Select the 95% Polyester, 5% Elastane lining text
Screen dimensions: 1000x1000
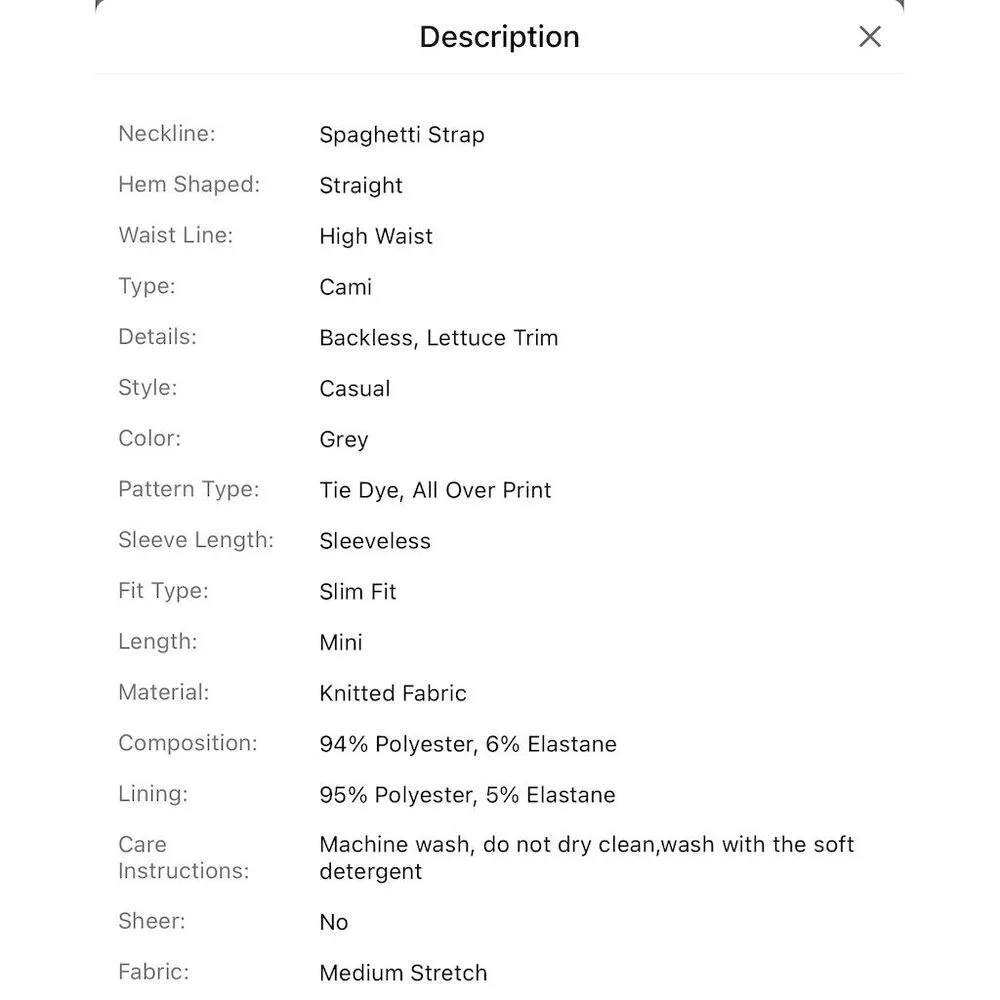467,795
